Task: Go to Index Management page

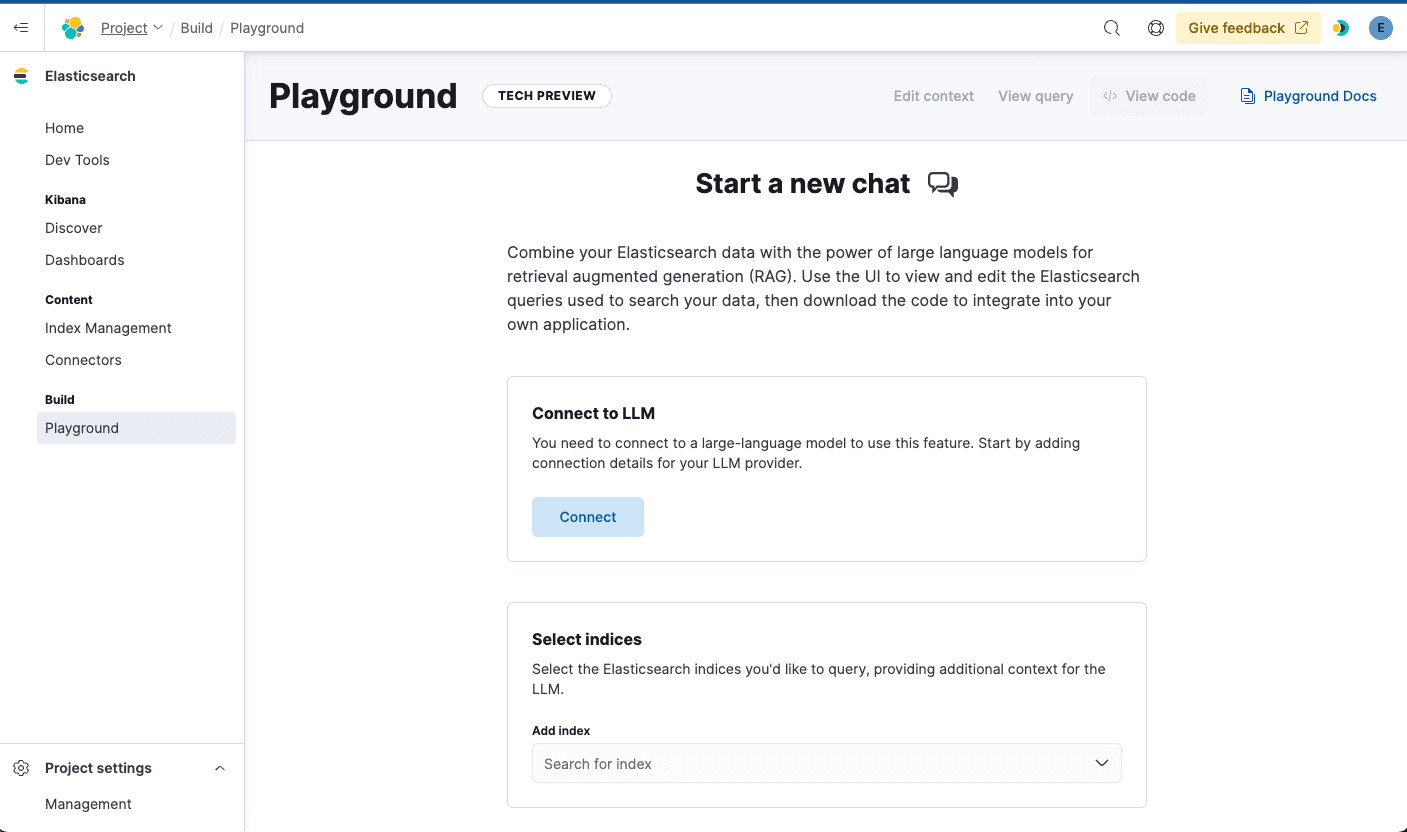Action: pos(108,328)
